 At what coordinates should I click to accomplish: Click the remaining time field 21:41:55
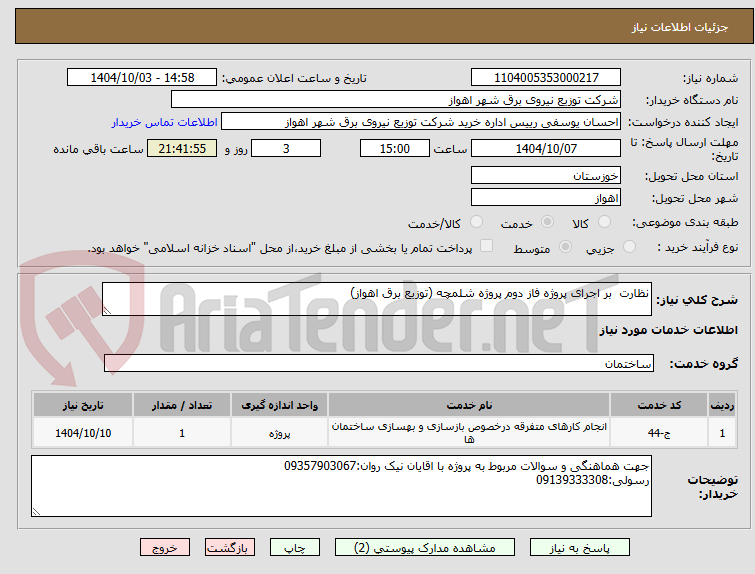182,148
